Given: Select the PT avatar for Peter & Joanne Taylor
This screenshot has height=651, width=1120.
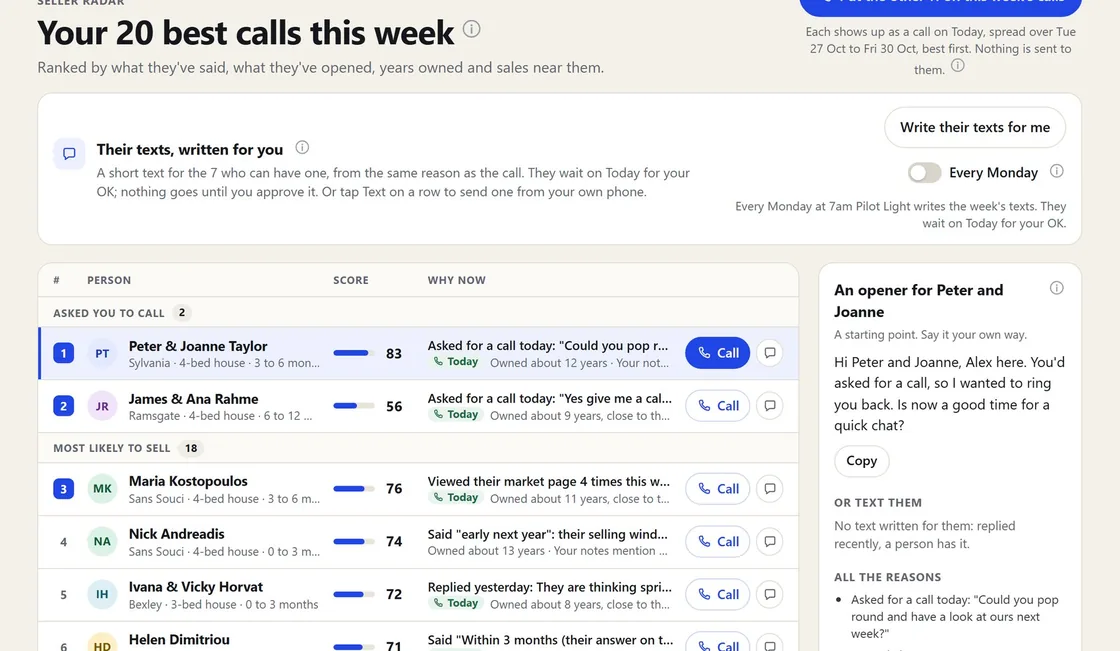Looking at the screenshot, I should coord(102,353).
